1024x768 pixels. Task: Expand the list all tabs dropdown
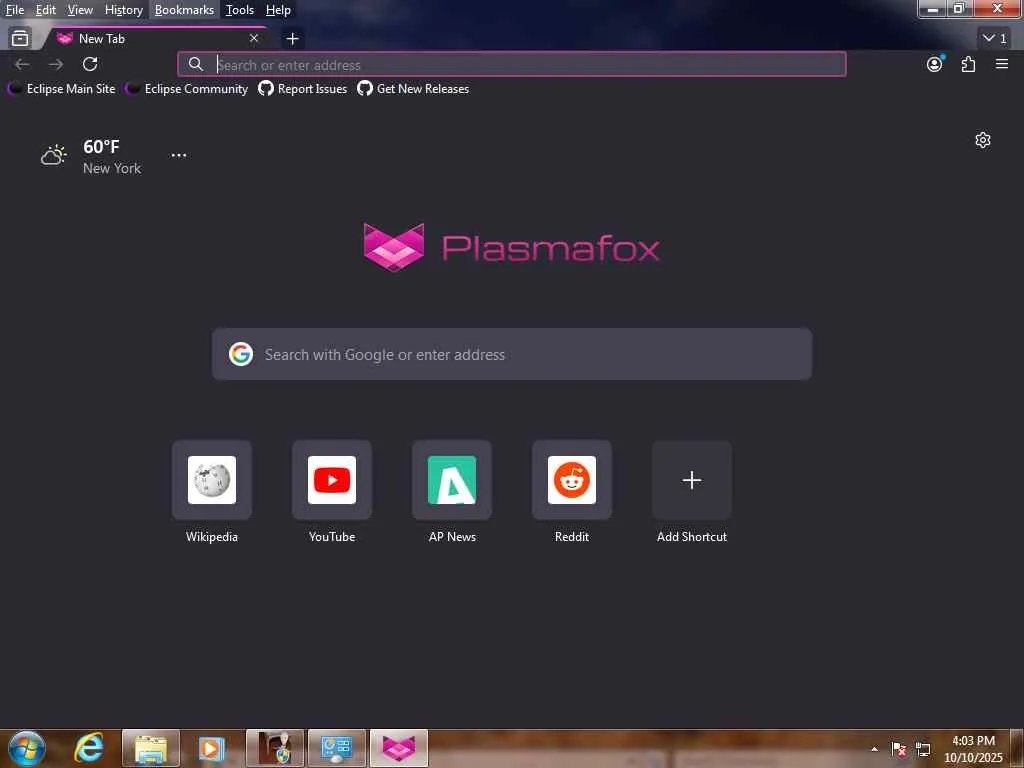pos(995,39)
